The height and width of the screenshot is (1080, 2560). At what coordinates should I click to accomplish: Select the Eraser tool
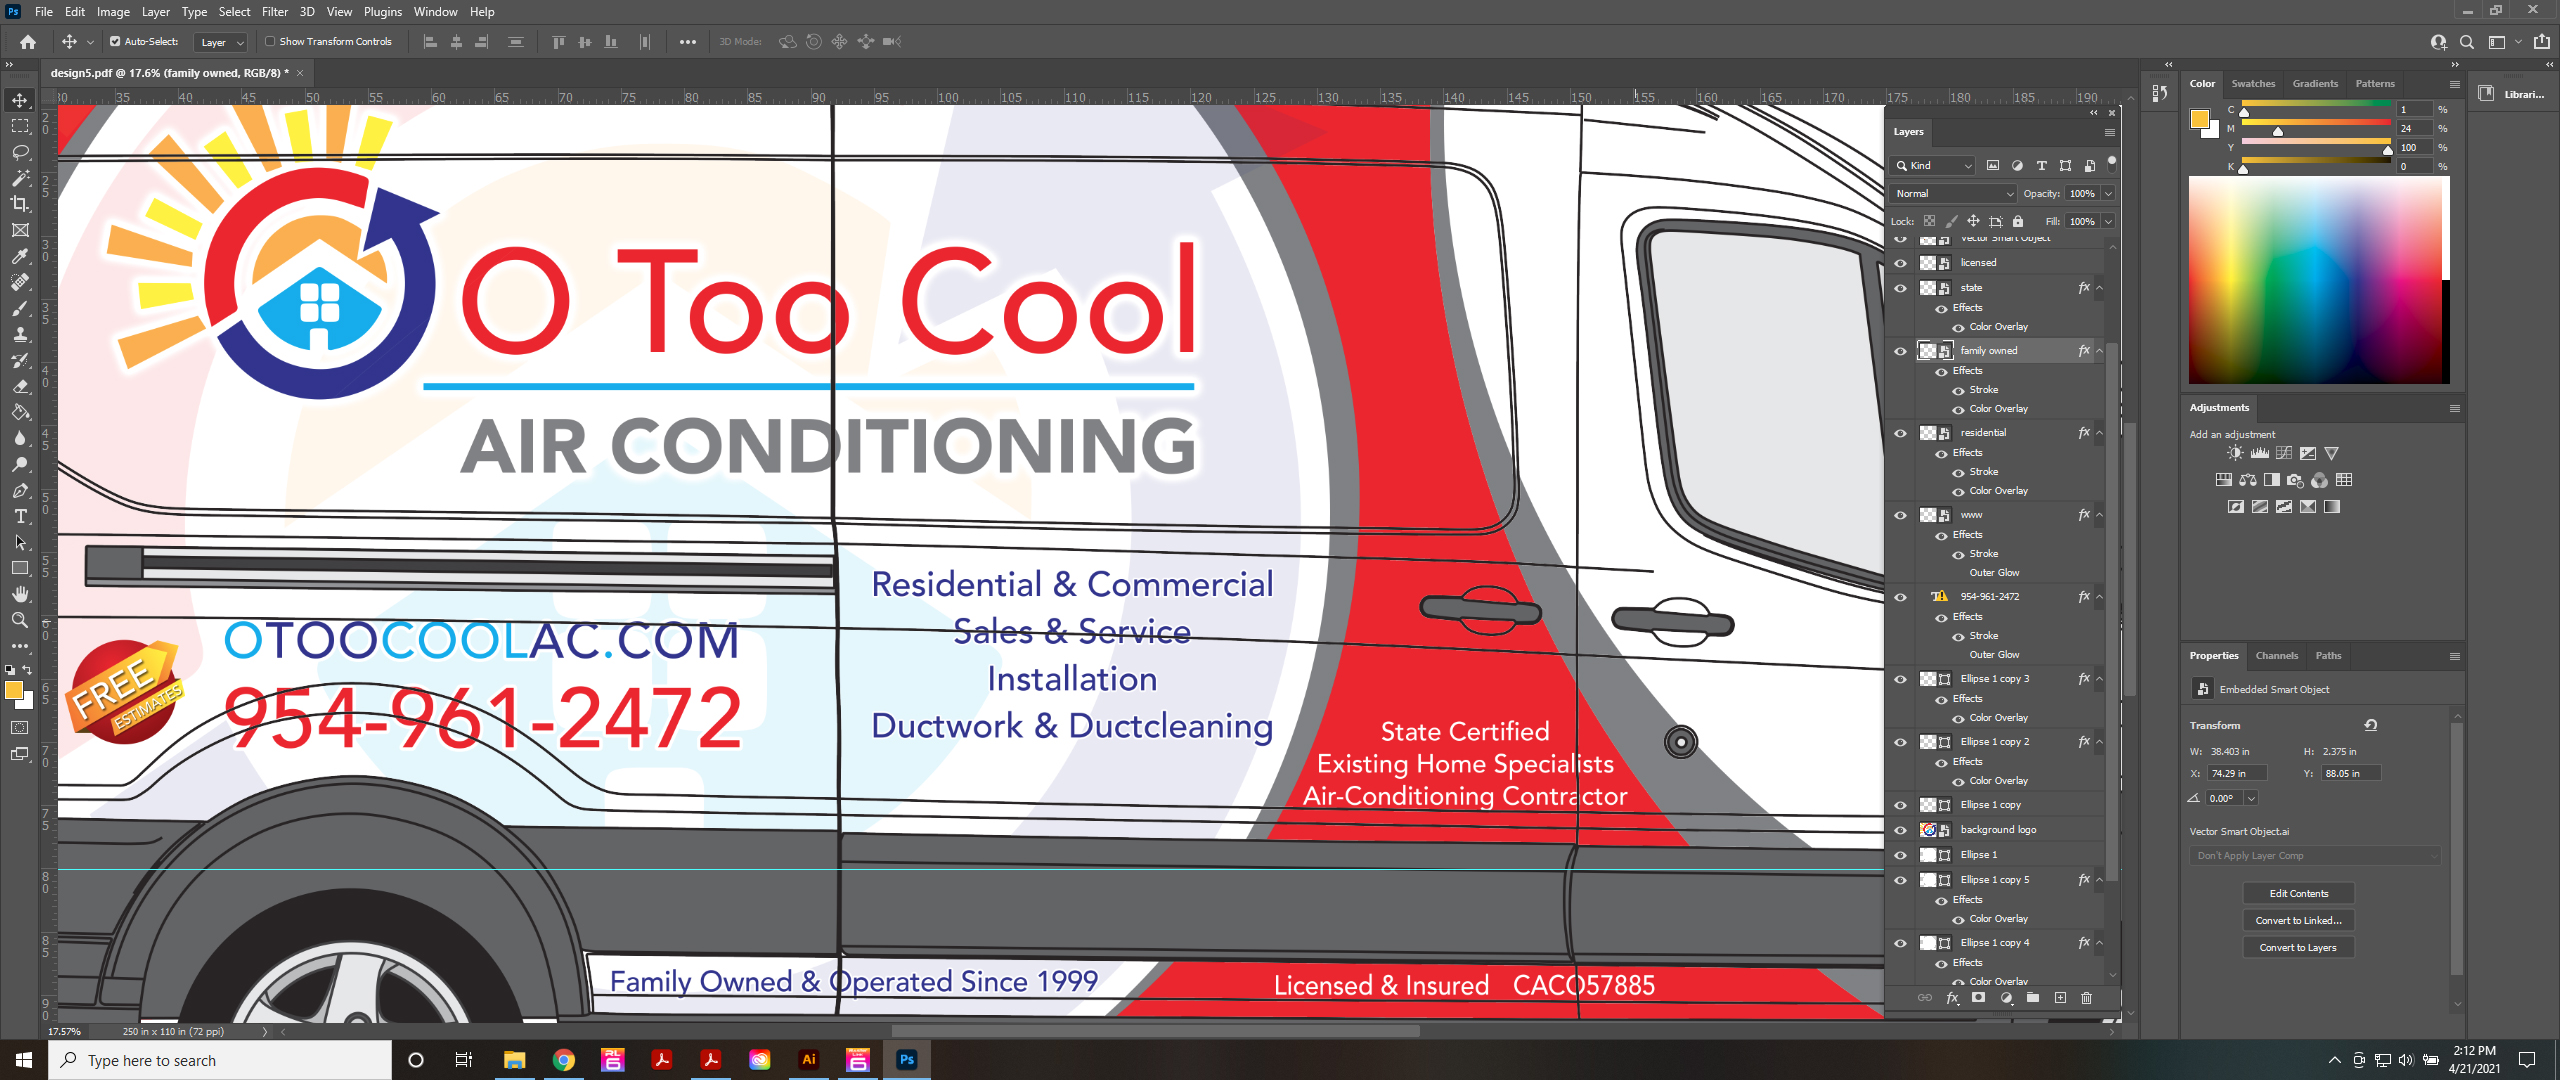pos(20,386)
